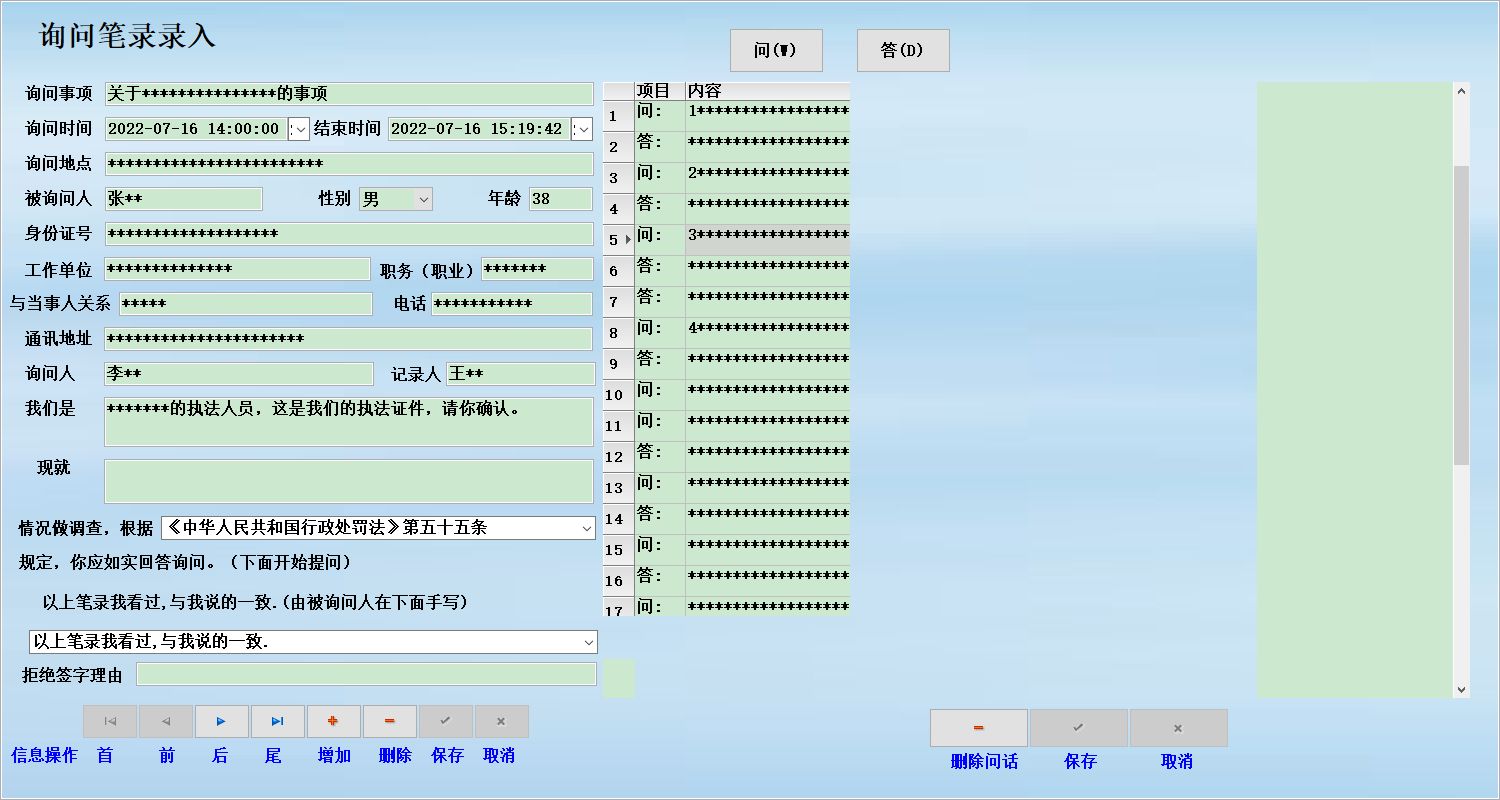Image resolution: width=1500 pixels, height=800 pixels.
Task: Select row 1 header in dialogue table
Action: click(618, 116)
